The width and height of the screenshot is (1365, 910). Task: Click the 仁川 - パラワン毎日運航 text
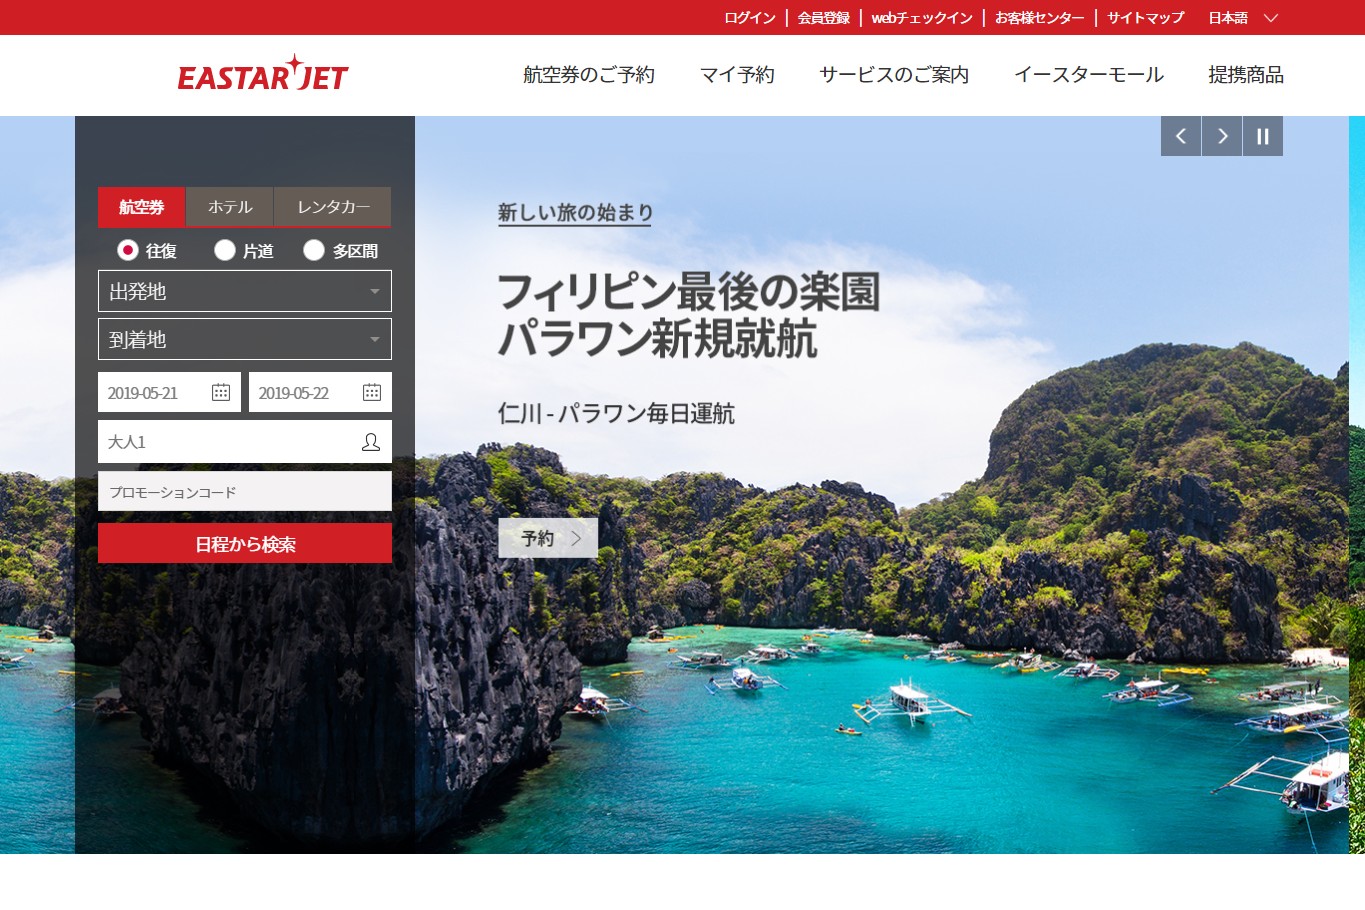tap(616, 413)
